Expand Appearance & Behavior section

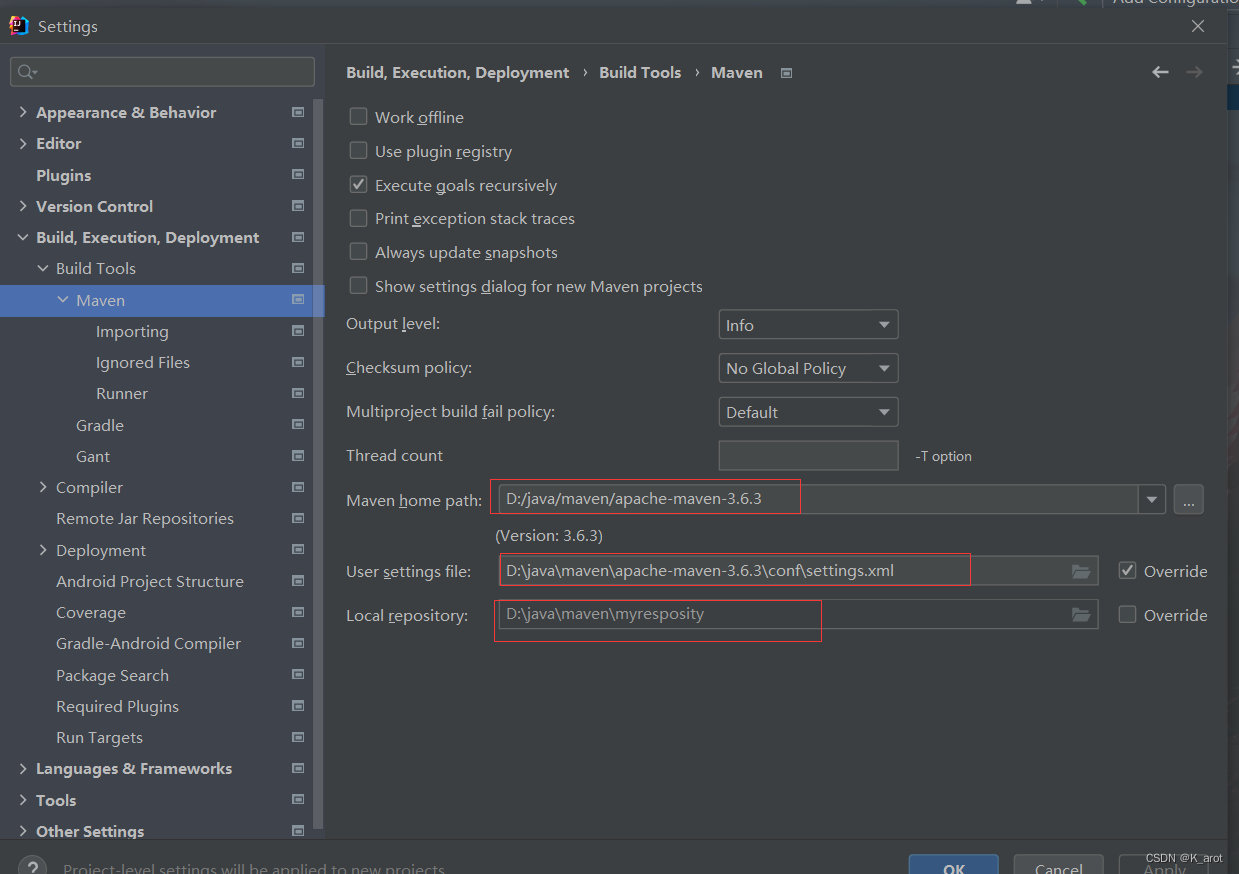[x=23, y=113]
